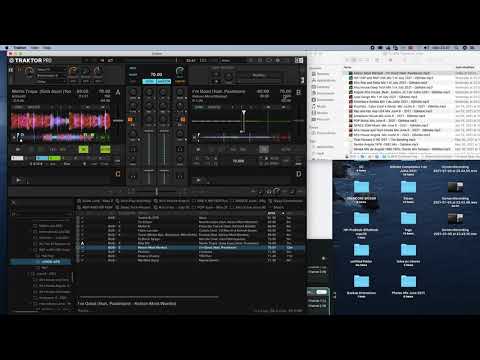Click Deck A's colored waveform display

[61, 121]
